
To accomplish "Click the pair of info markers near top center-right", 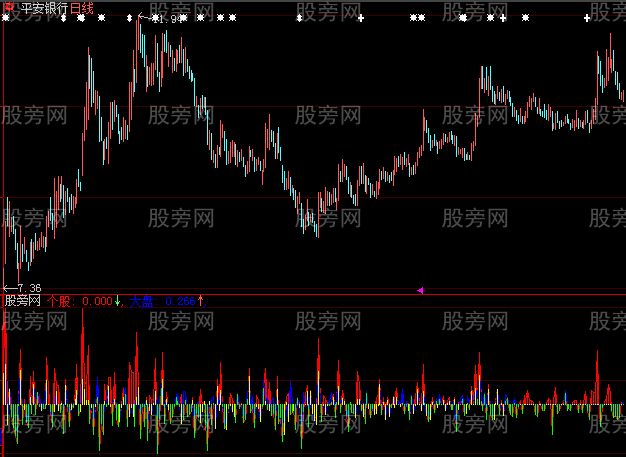I will pos(418,18).
